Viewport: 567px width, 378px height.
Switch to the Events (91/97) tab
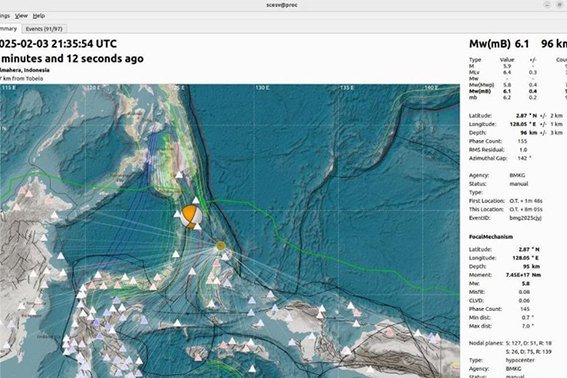pyautogui.click(x=44, y=29)
